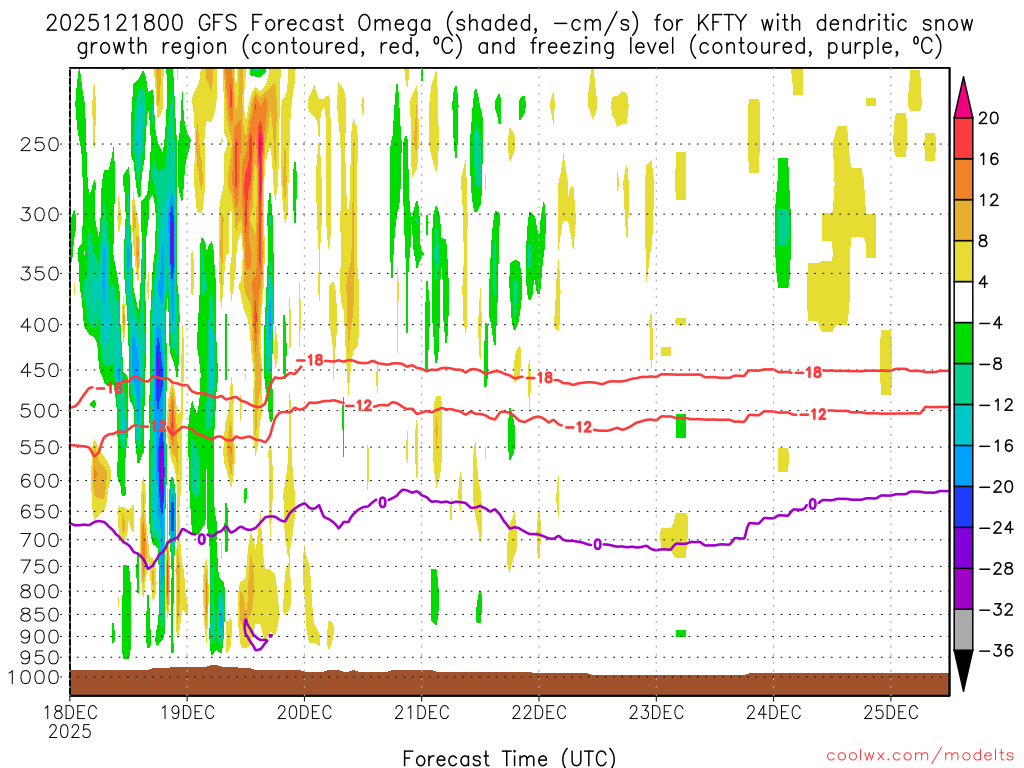Click the 400 pressure level label
This screenshot has height=768, width=1024.
click(40, 325)
